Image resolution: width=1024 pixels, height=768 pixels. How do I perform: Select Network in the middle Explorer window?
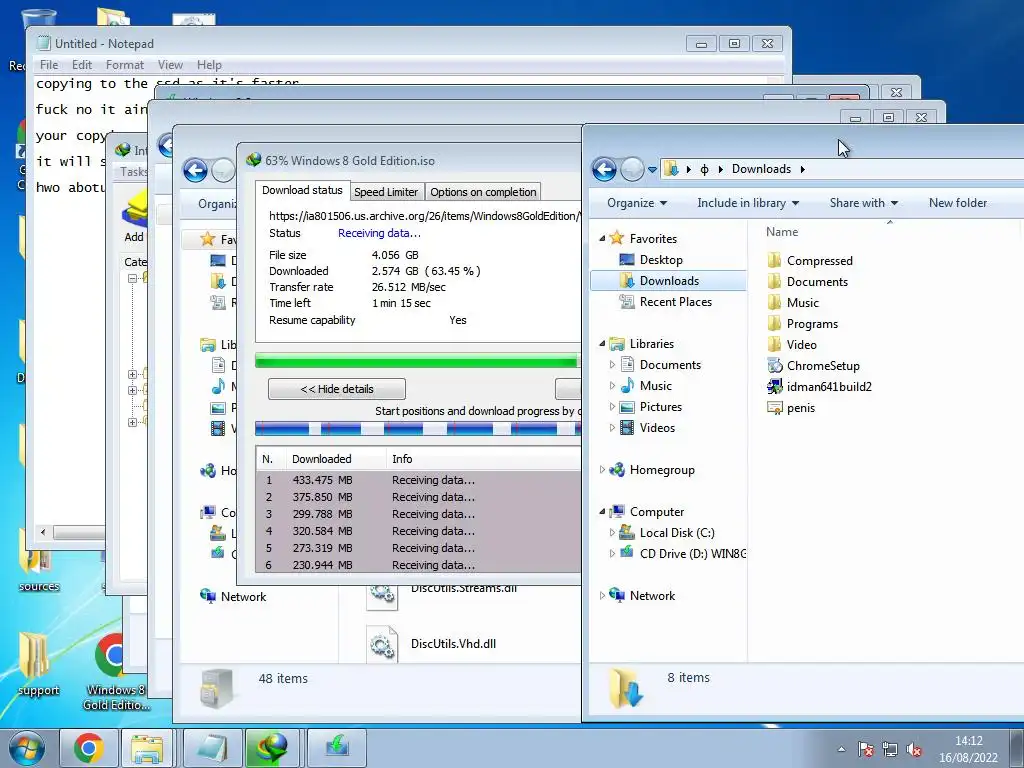click(x=233, y=596)
